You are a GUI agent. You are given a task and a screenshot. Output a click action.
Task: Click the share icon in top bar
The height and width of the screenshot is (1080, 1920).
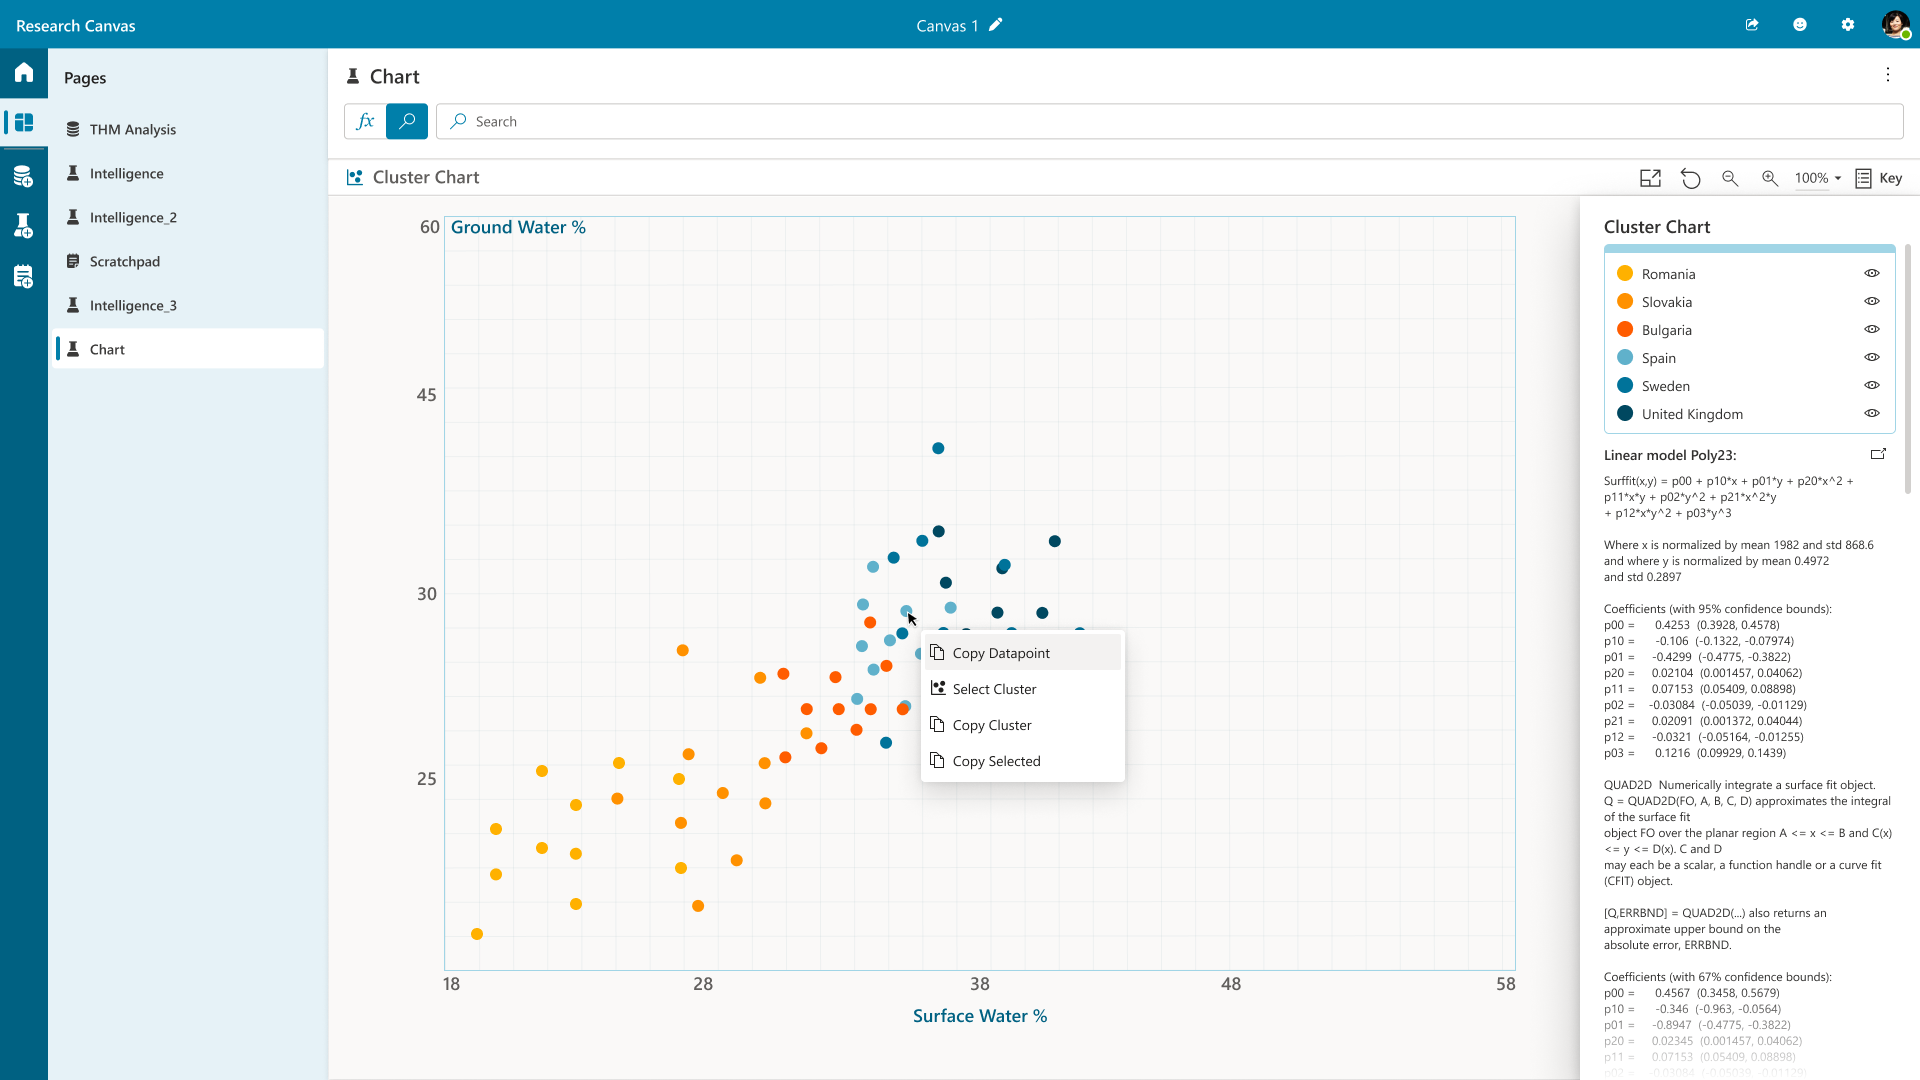click(x=1752, y=25)
